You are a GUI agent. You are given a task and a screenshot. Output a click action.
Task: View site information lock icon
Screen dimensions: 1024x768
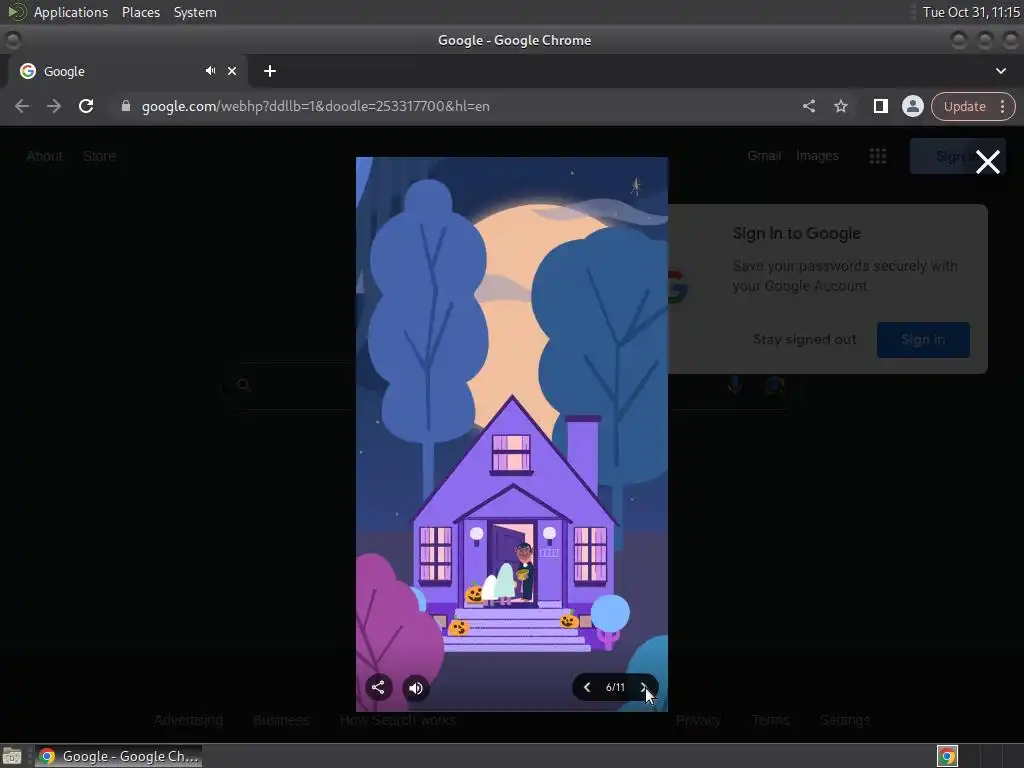[126, 106]
